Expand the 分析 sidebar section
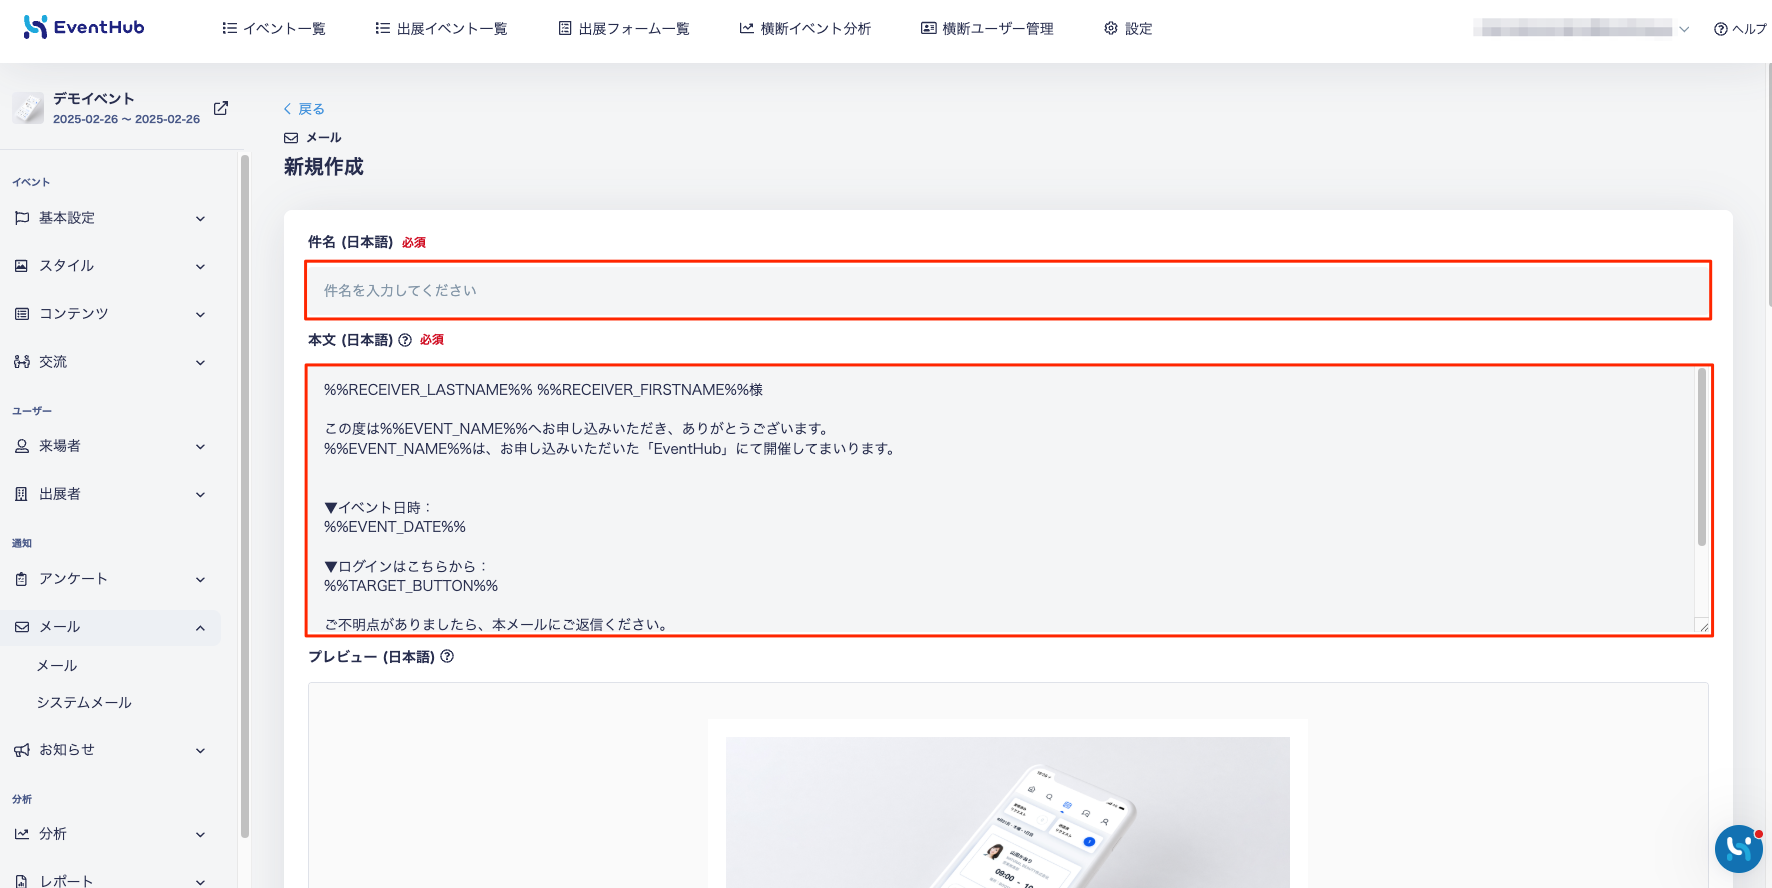 point(200,835)
